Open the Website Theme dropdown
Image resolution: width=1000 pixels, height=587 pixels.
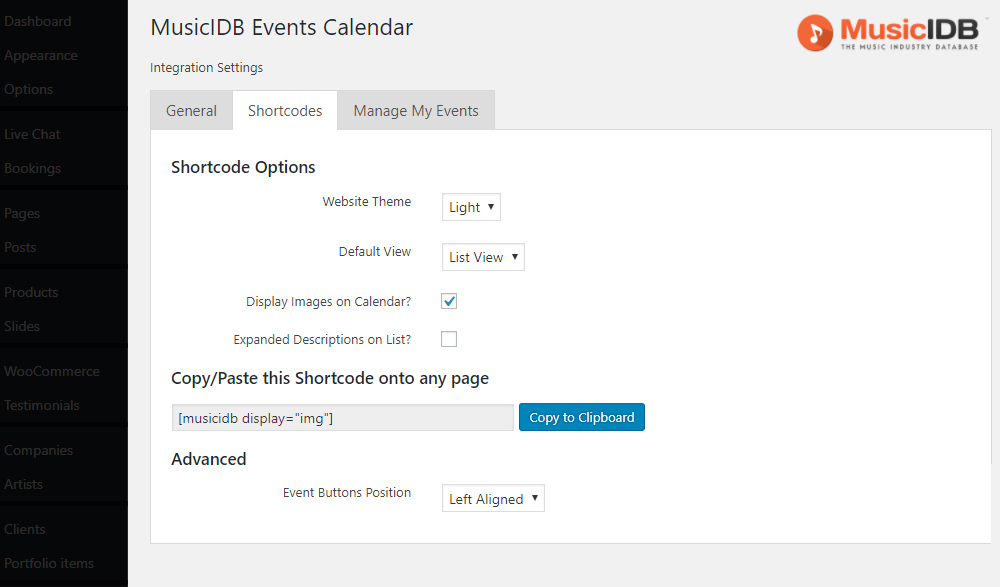point(471,207)
